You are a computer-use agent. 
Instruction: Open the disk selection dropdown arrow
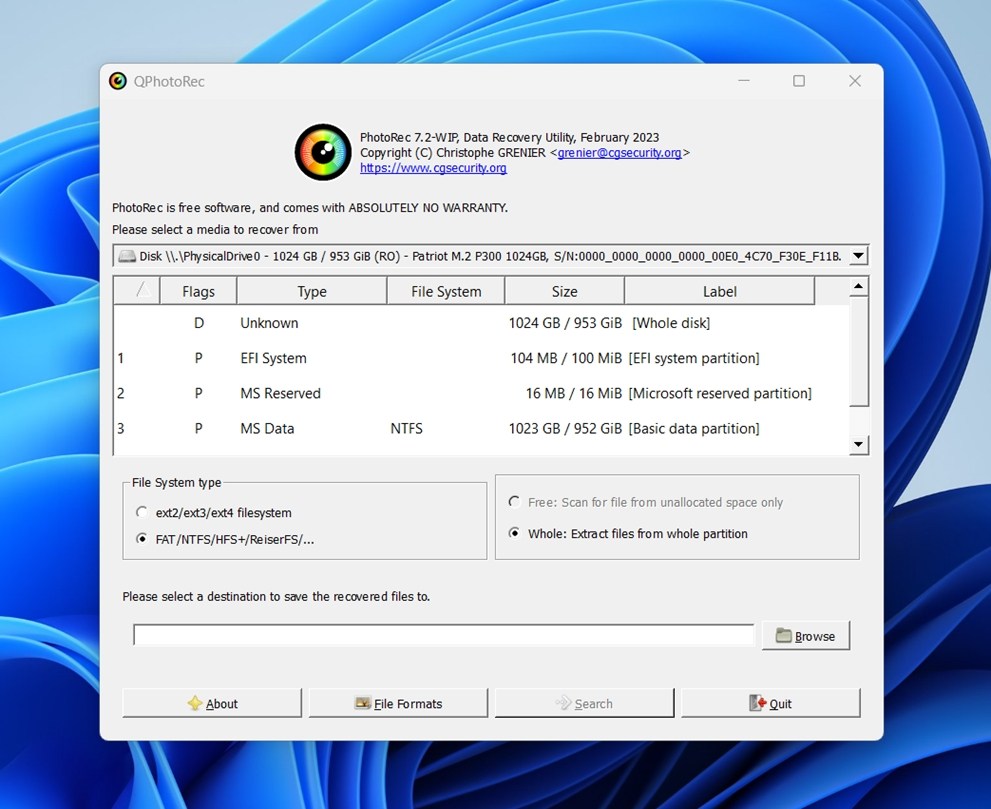pos(858,256)
